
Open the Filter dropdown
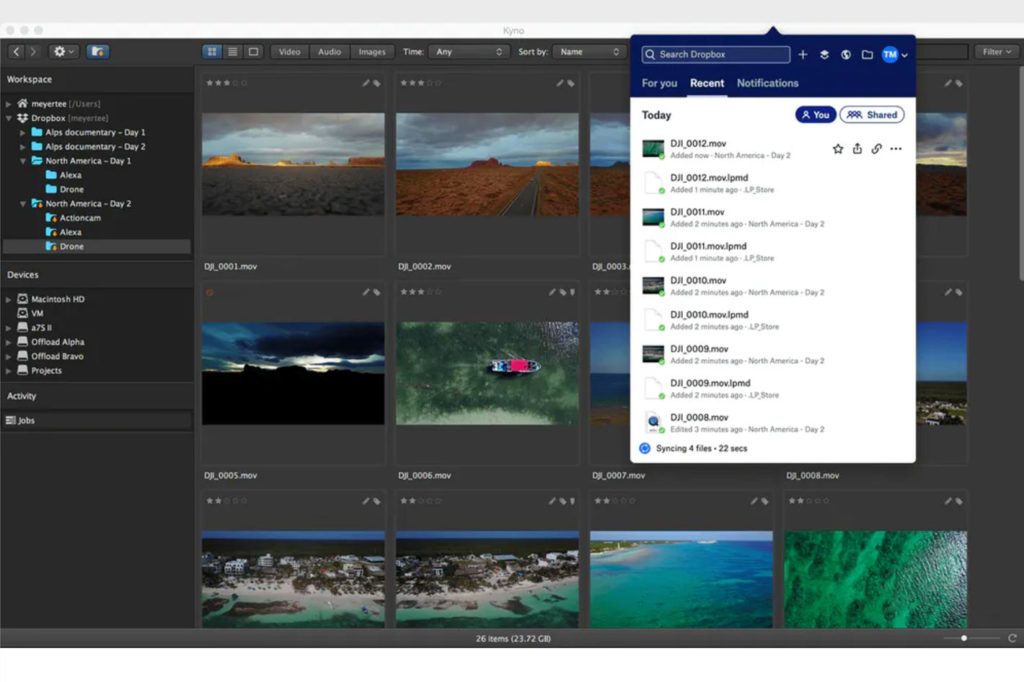click(997, 52)
